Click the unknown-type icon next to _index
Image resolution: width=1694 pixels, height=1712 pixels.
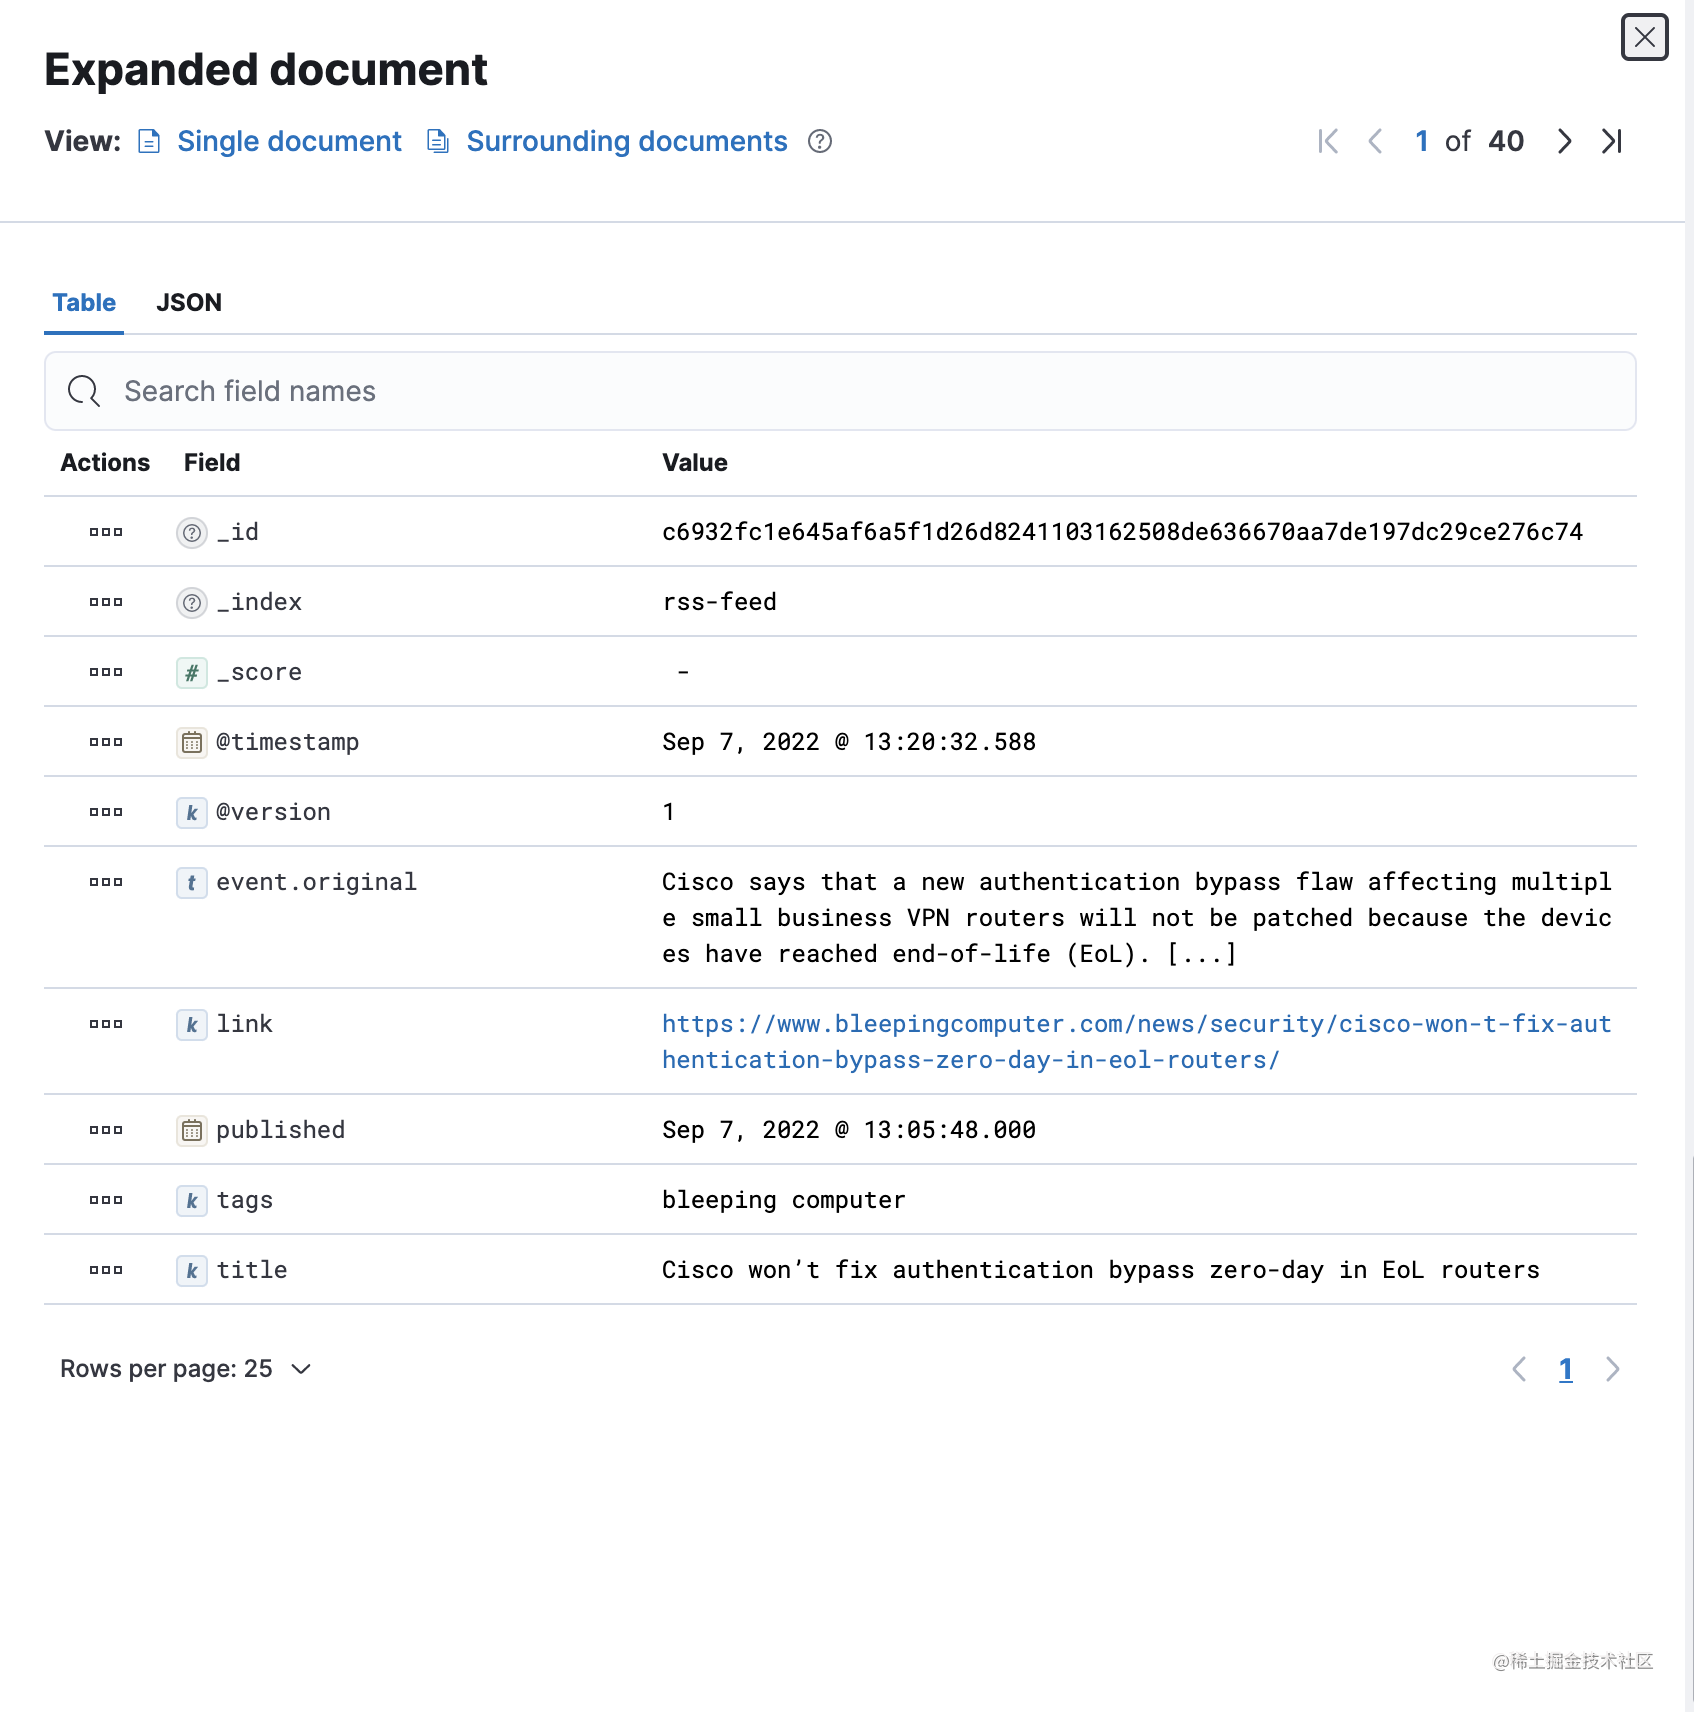(192, 602)
